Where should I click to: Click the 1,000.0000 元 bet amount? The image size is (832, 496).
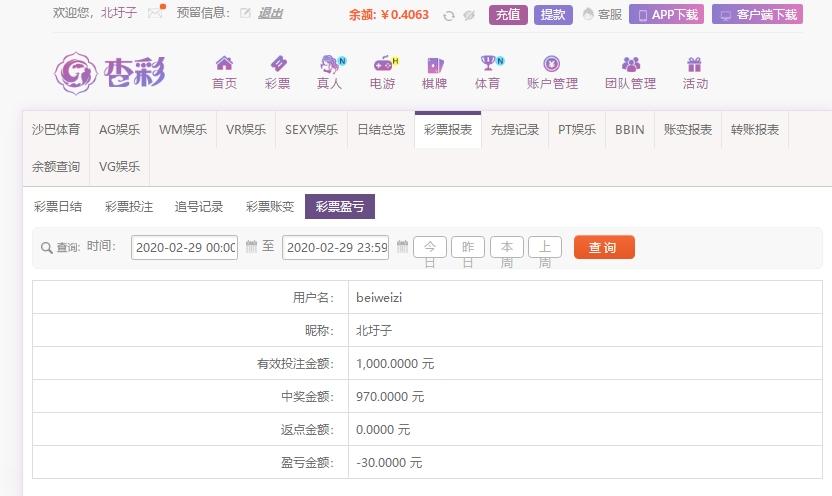pyautogui.click(x=395, y=363)
